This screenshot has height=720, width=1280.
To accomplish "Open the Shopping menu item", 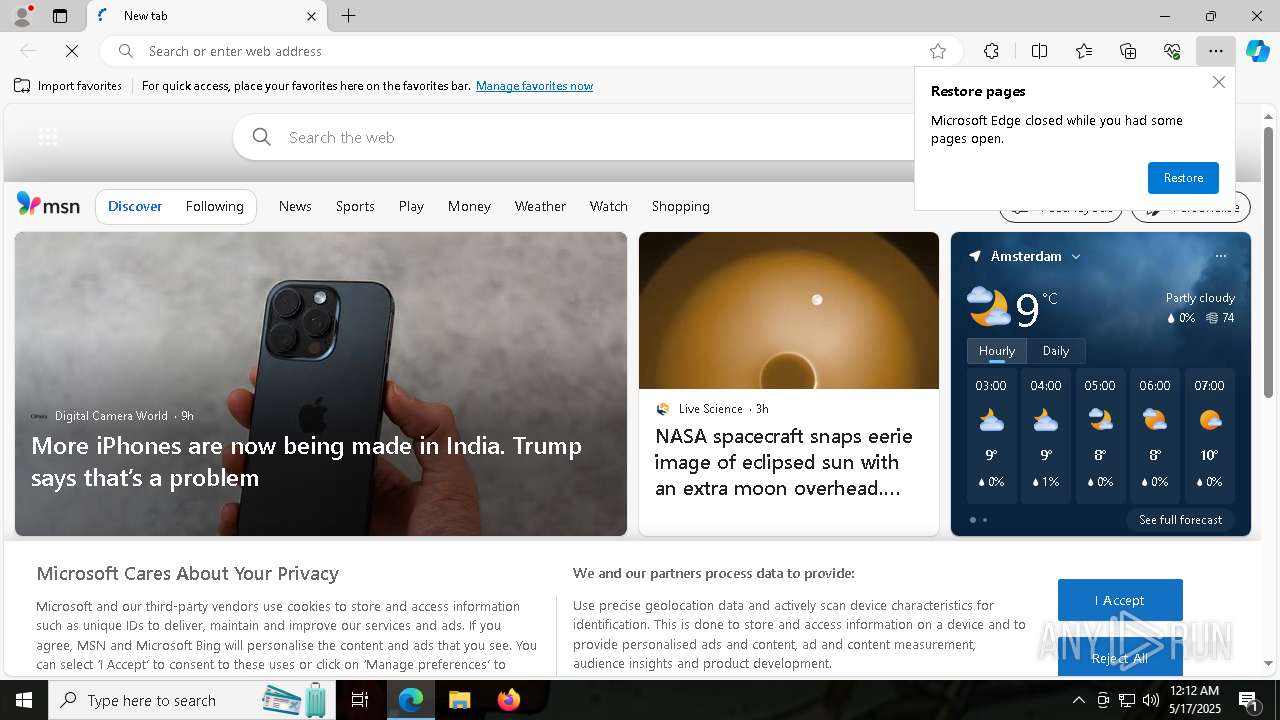I will (680, 206).
